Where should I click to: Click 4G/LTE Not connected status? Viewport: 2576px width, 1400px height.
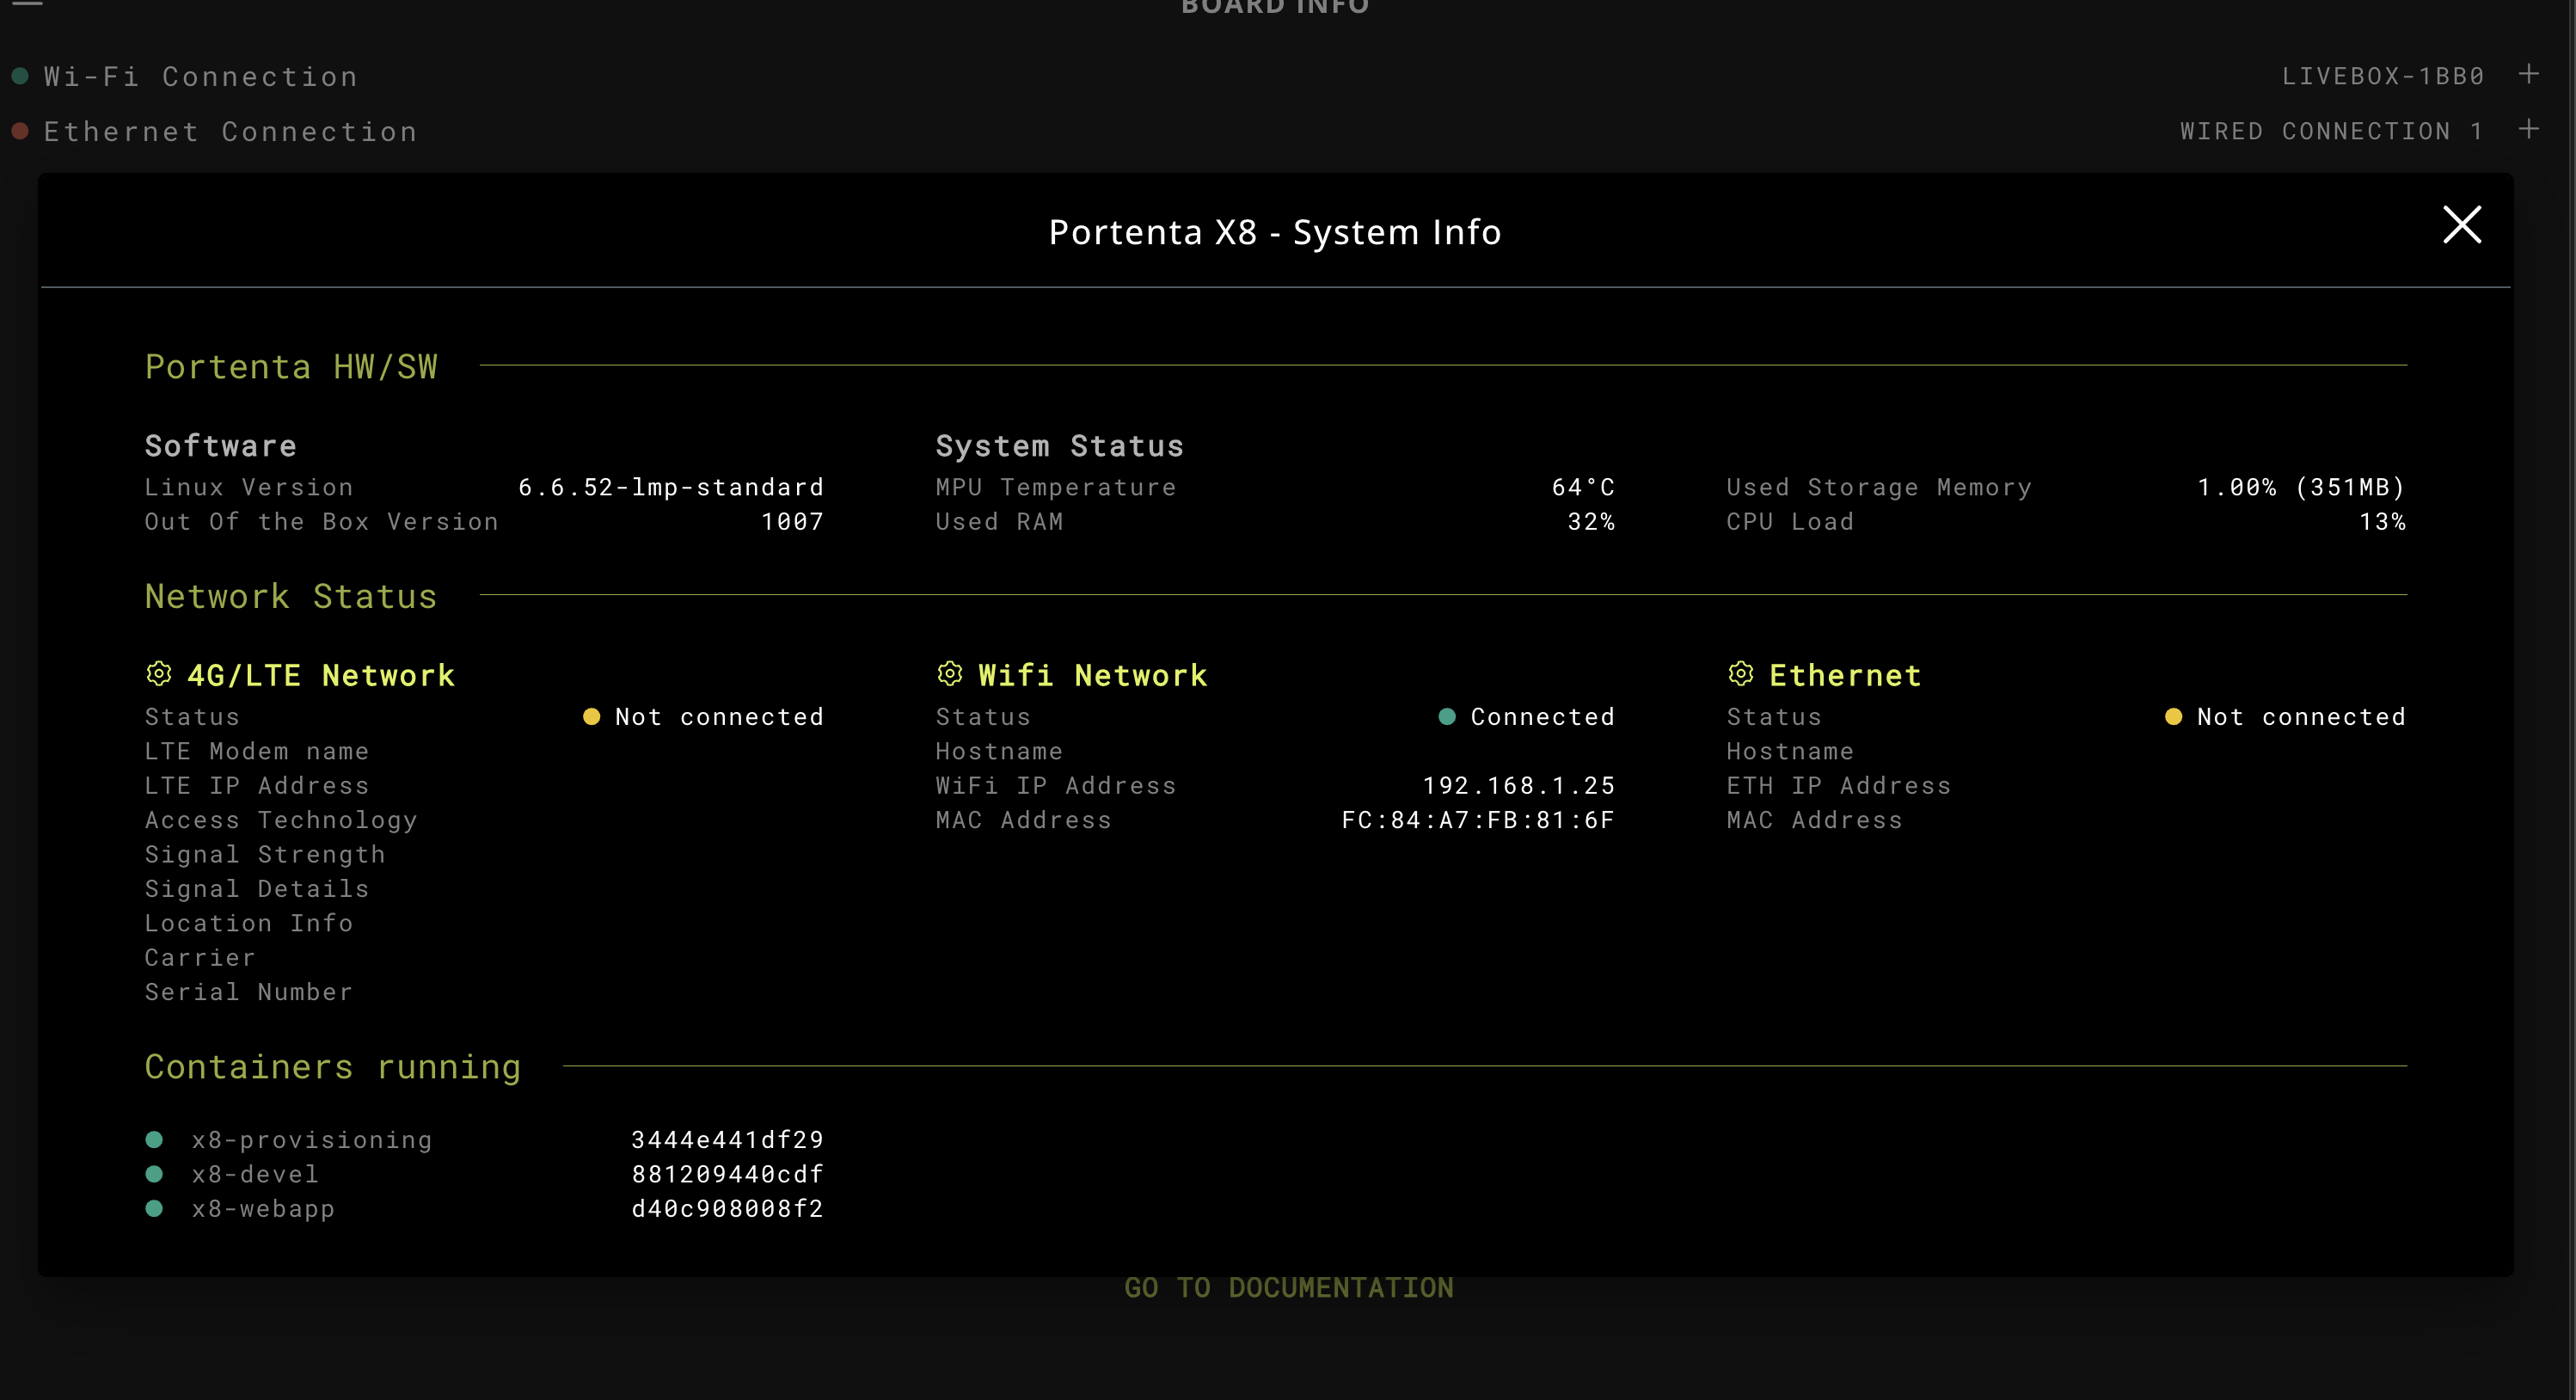(x=703, y=717)
